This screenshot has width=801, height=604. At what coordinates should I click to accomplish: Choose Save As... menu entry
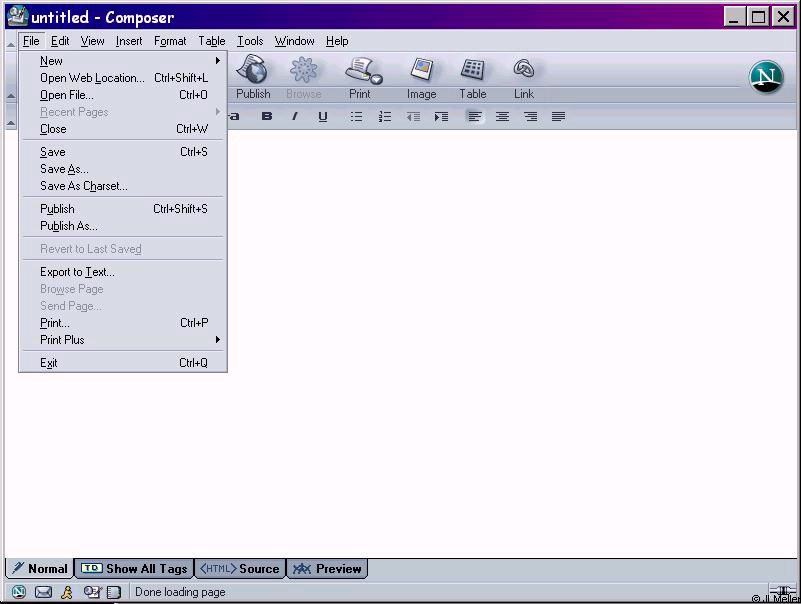point(123,169)
